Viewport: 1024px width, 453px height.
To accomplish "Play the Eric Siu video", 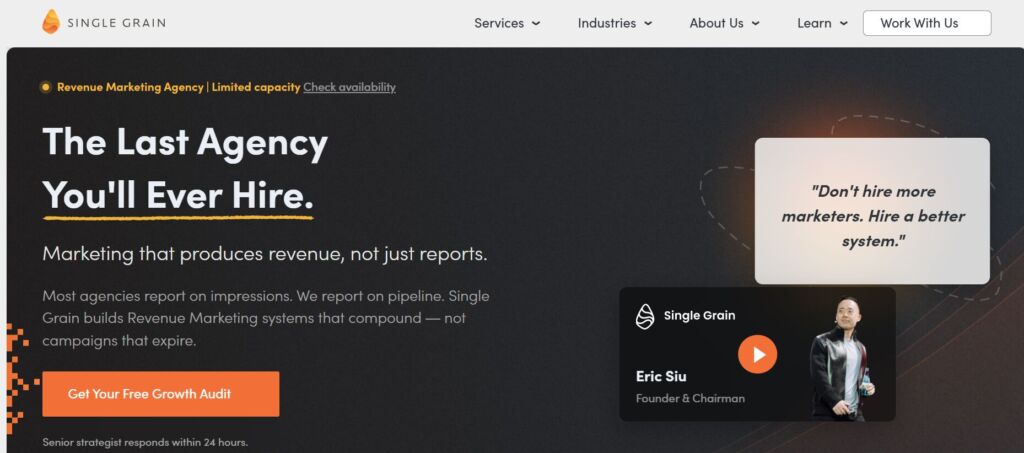I will point(758,354).
